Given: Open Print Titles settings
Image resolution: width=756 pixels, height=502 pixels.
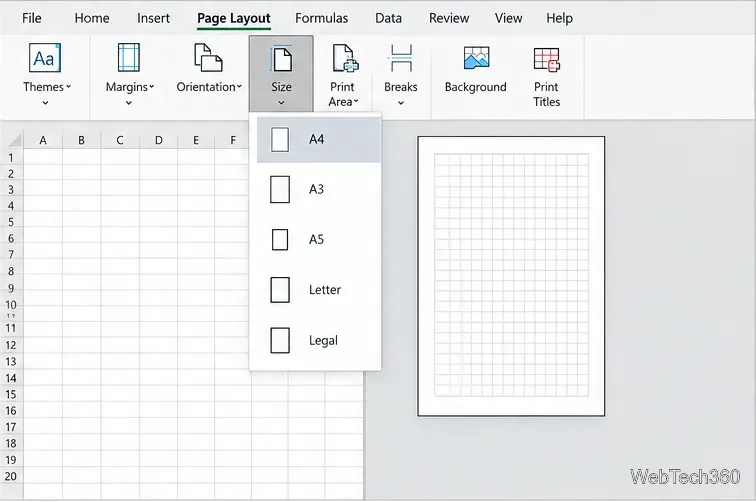Looking at the screenshot, I should 546,59.
